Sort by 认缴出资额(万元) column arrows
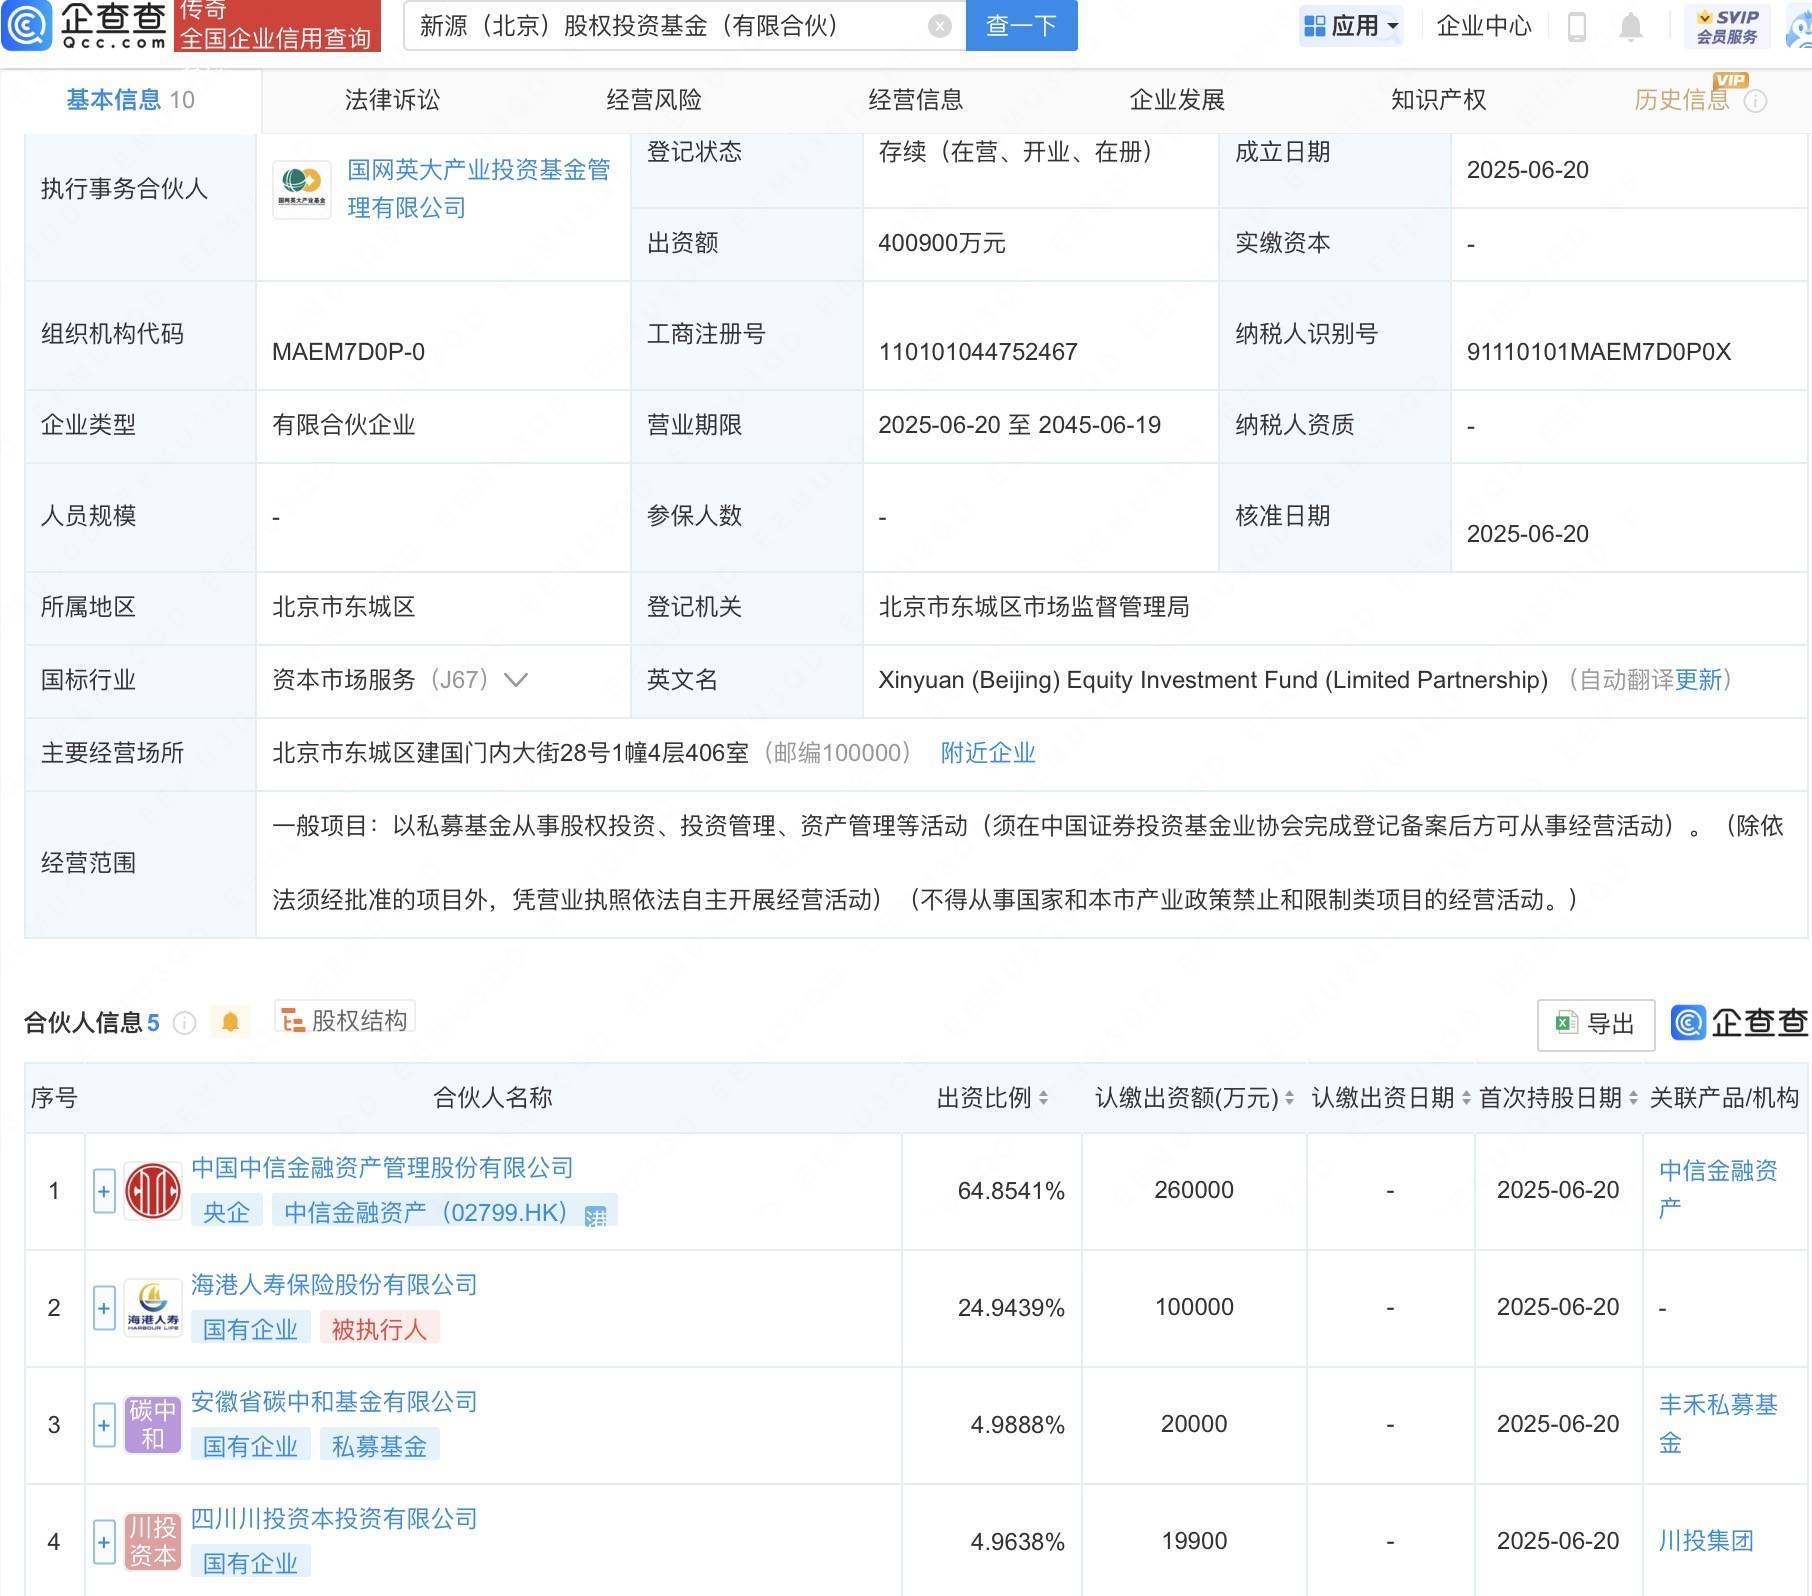This screenshot has width=1812, height=1596. tap(1289, 1098)
